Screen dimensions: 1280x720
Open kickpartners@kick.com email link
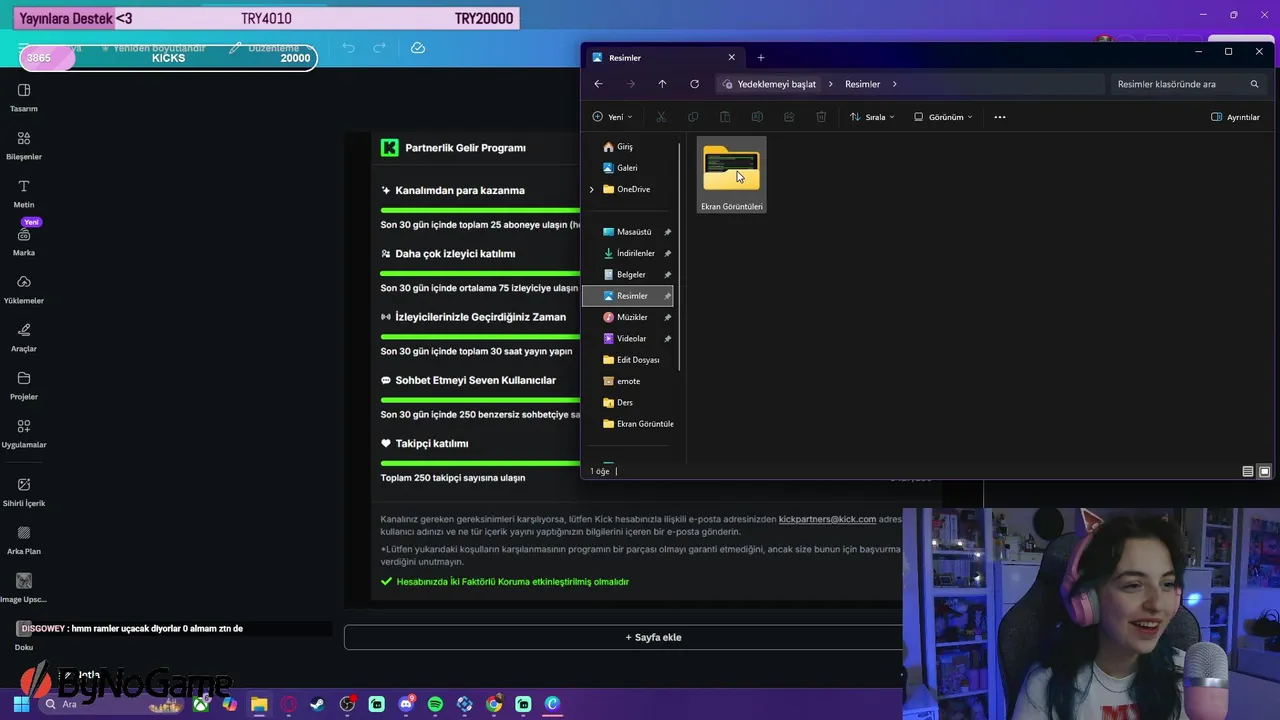point(827,519)
